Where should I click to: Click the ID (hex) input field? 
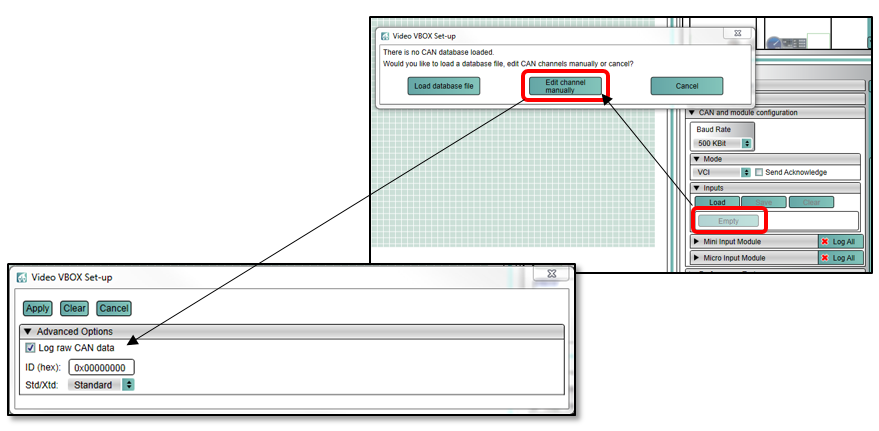101,368
